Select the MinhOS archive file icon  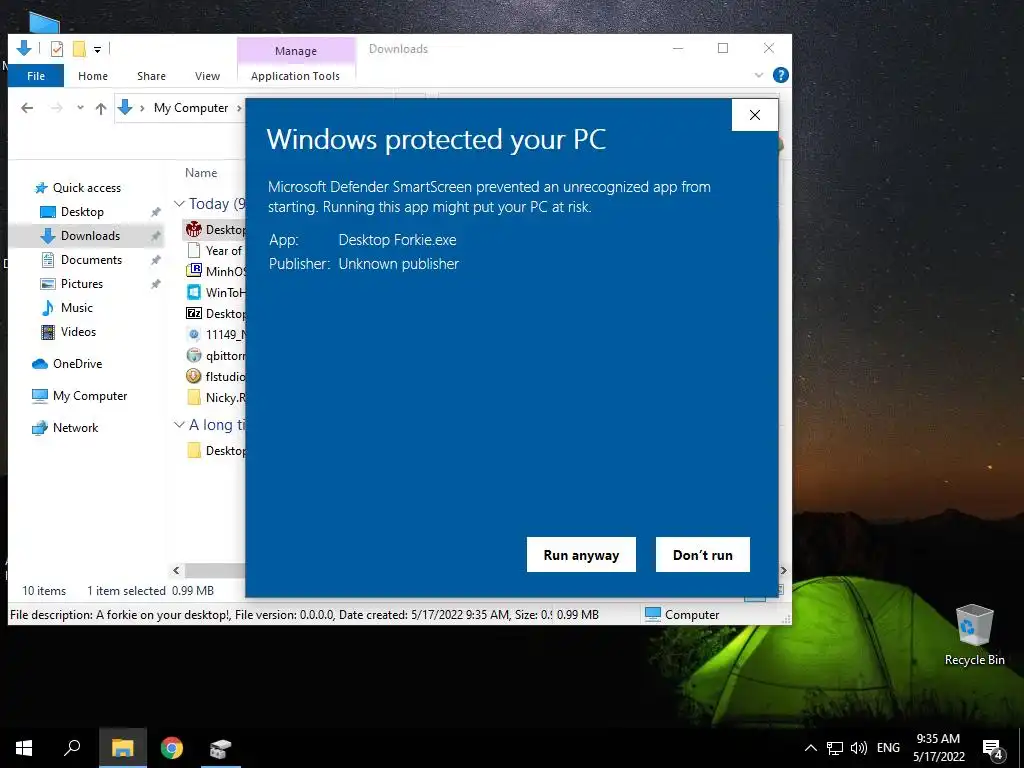194,271
